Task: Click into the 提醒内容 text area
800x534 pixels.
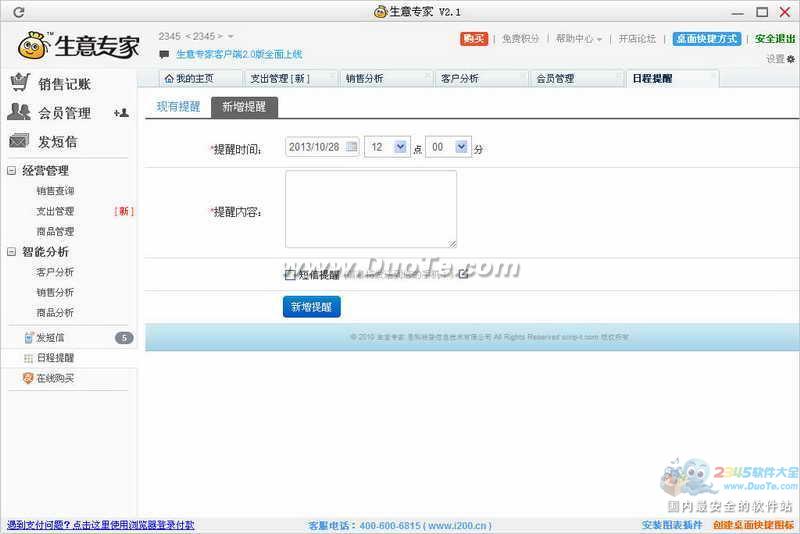Action: [371, 209]
